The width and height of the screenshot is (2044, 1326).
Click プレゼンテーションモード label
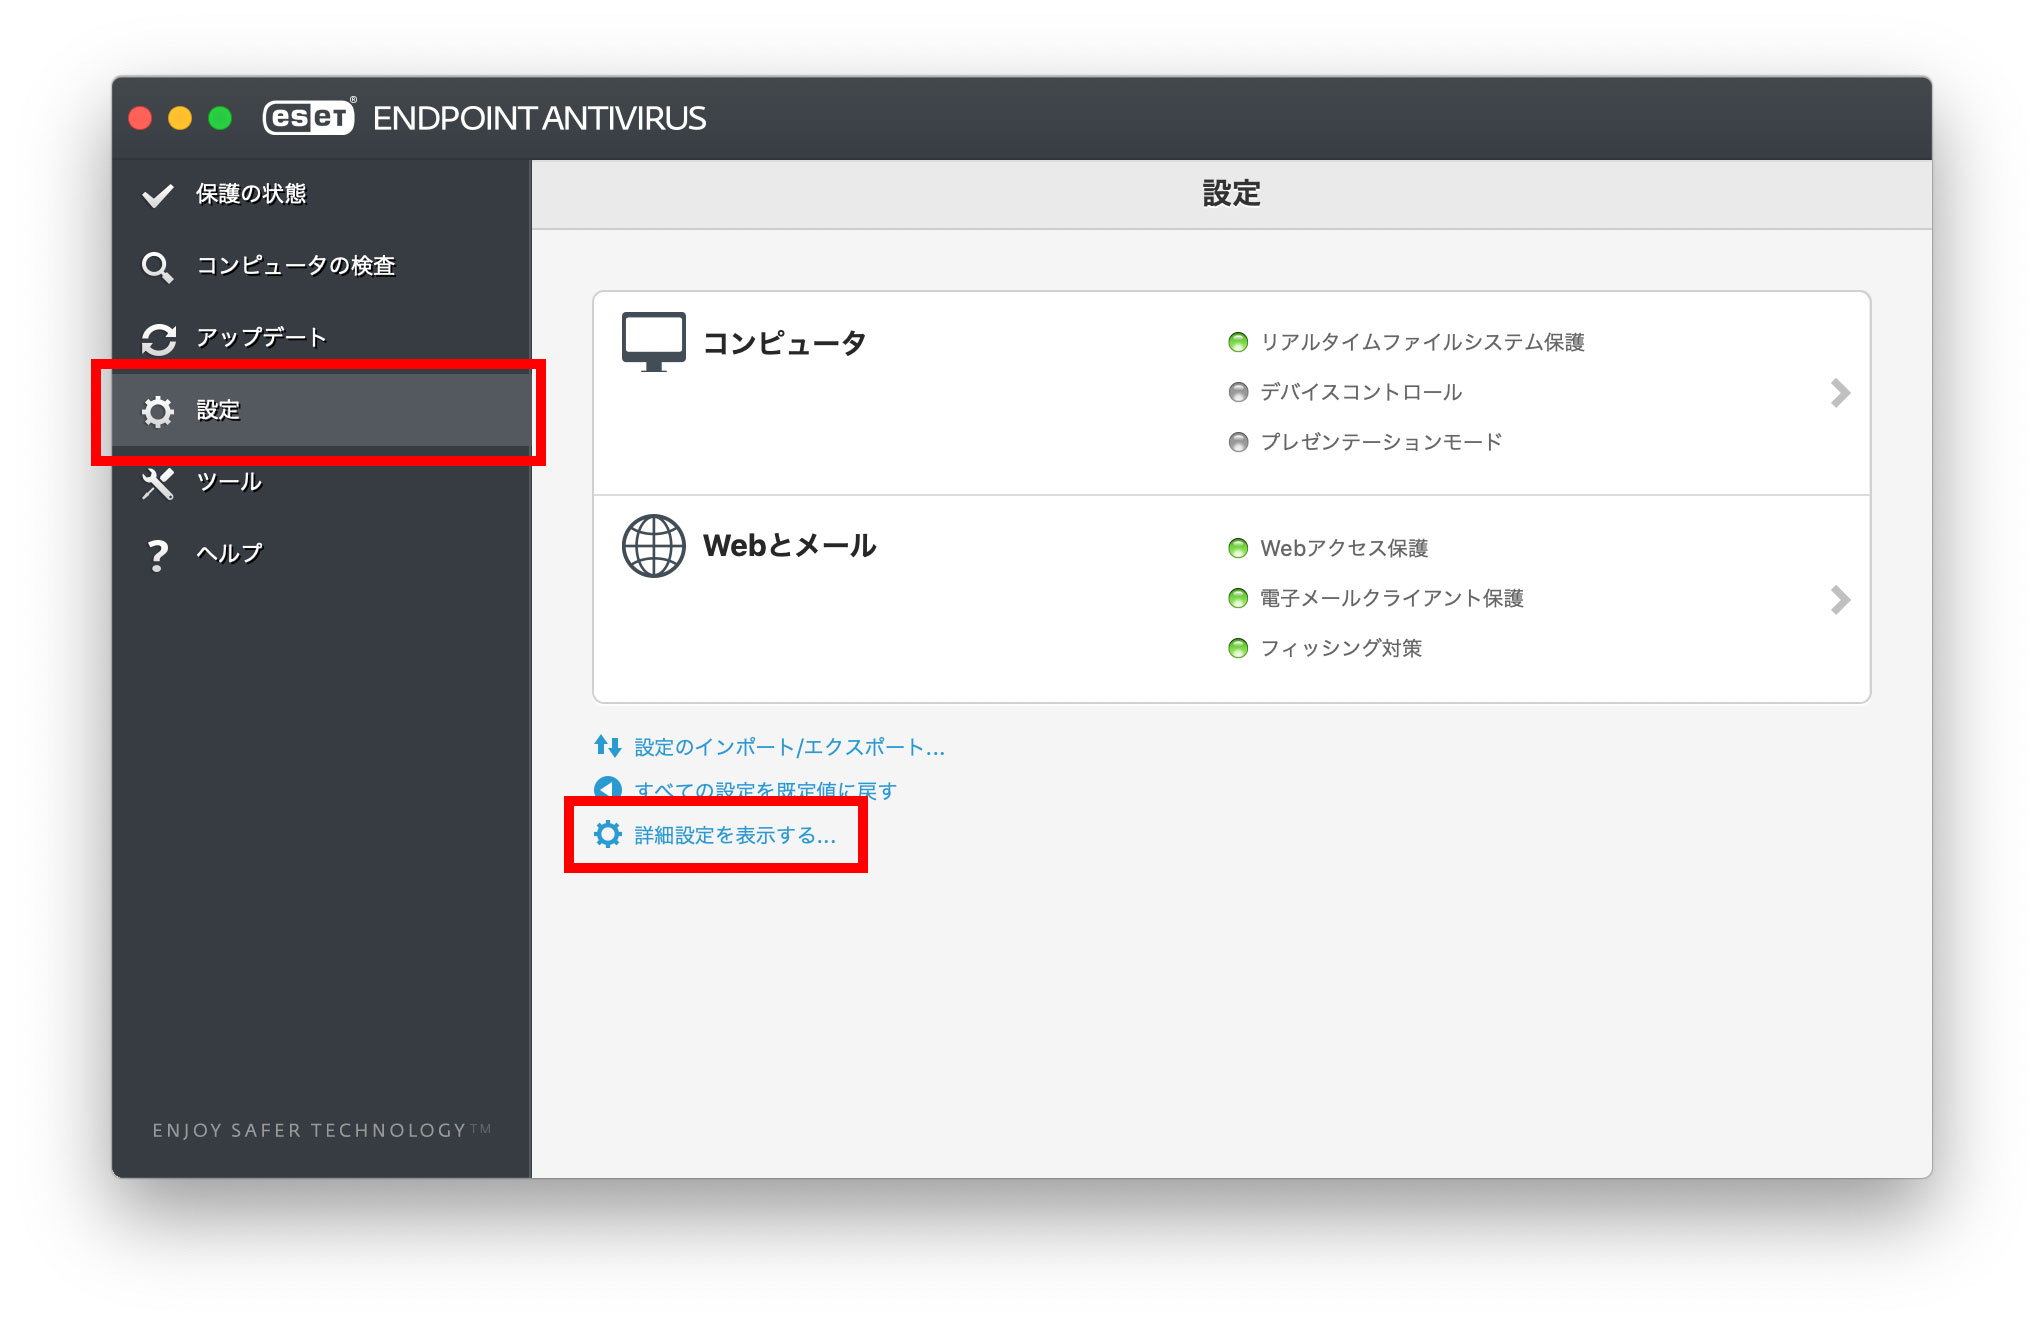point(1381,442)
